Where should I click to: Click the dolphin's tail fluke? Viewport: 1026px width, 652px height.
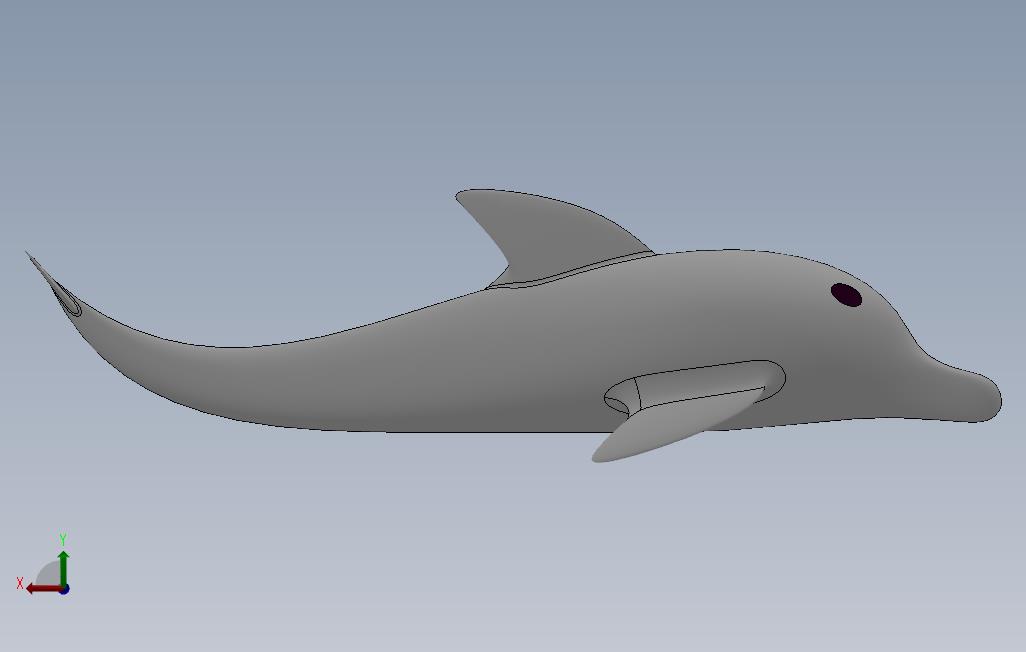54,285
